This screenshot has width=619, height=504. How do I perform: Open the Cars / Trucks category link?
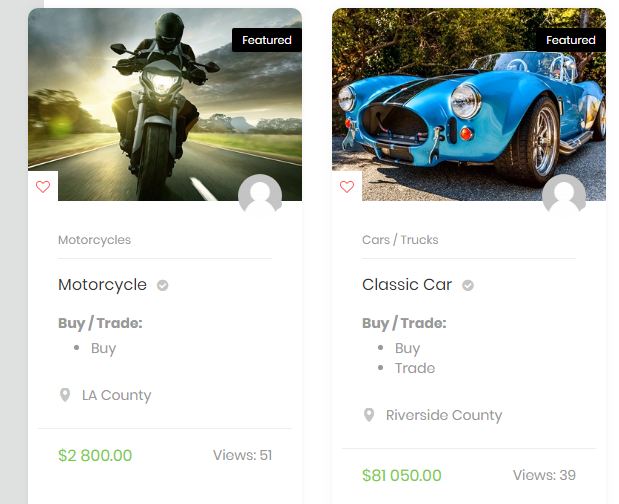tap(400, 240)
